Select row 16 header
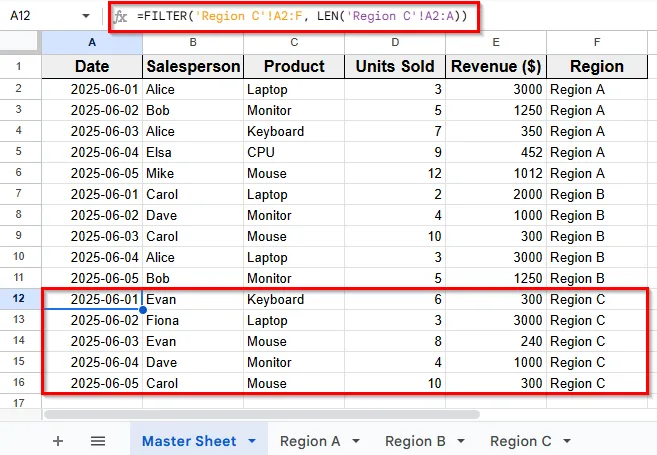The image size is (657, 455). click(20, 383)
